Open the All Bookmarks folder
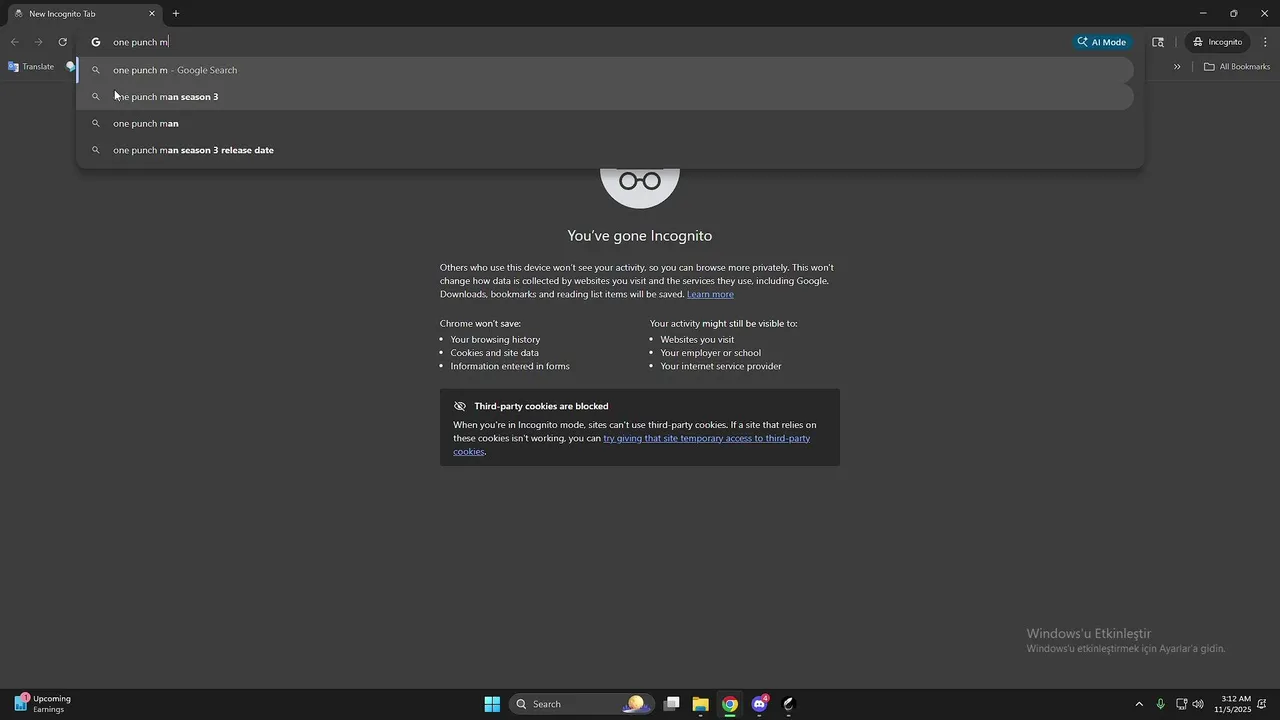Image resolution: width=1280 pixels, height=720 pixels. tap(1237, 67)
